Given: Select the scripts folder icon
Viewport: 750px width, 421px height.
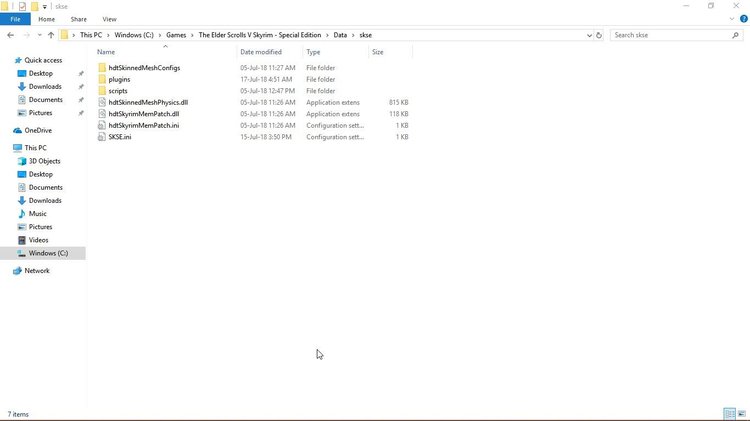Looking at the screenshot, I should 102,90.
